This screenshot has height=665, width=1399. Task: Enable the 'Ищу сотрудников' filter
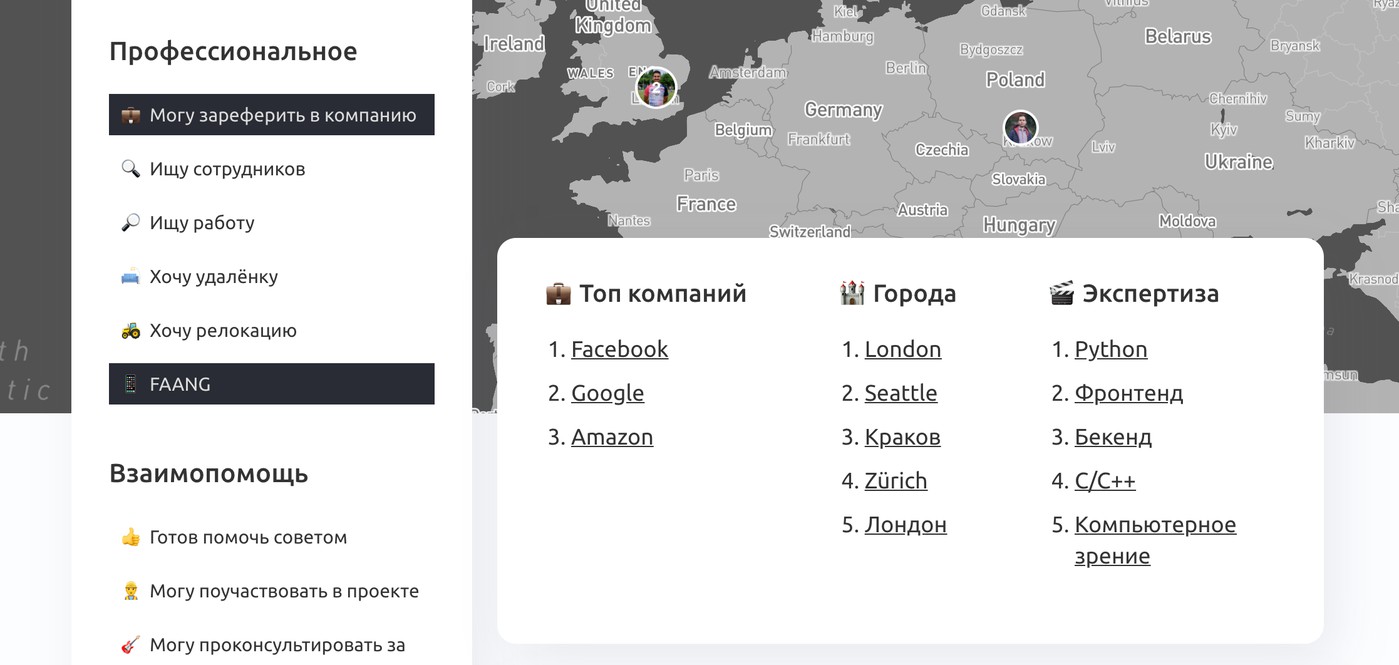[227, 169]
